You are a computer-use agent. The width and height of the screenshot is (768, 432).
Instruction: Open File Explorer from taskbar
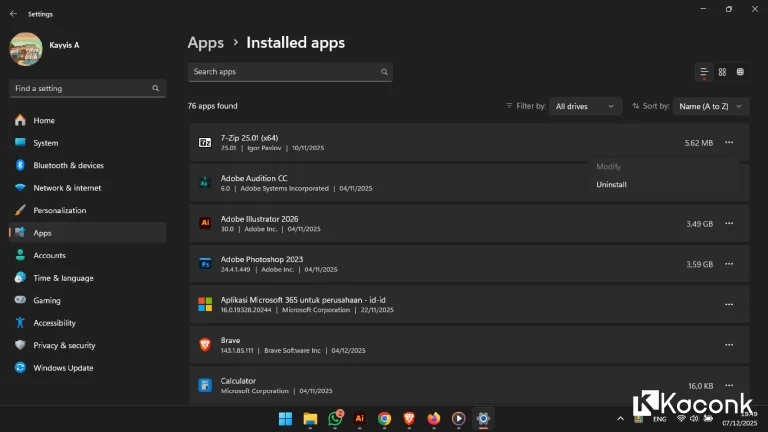coord(310,419)
